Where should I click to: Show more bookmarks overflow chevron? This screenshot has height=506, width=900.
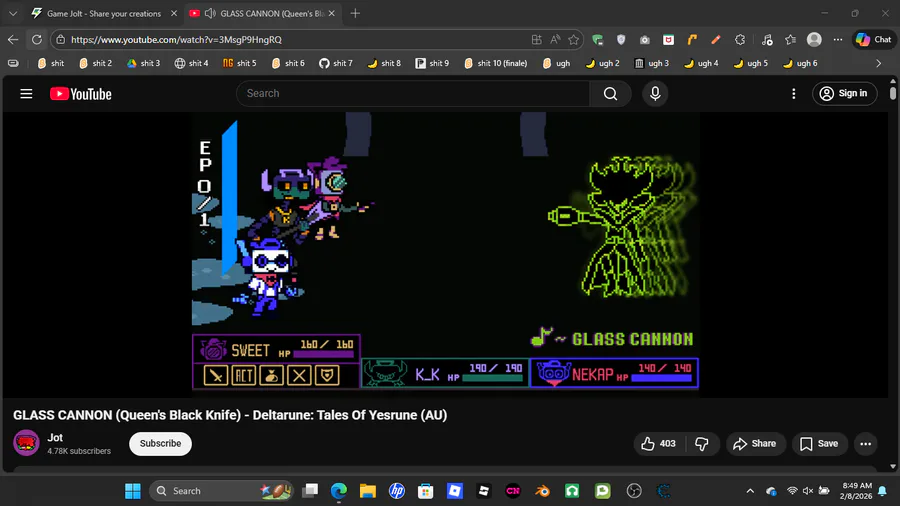click(x=878, y=63)
